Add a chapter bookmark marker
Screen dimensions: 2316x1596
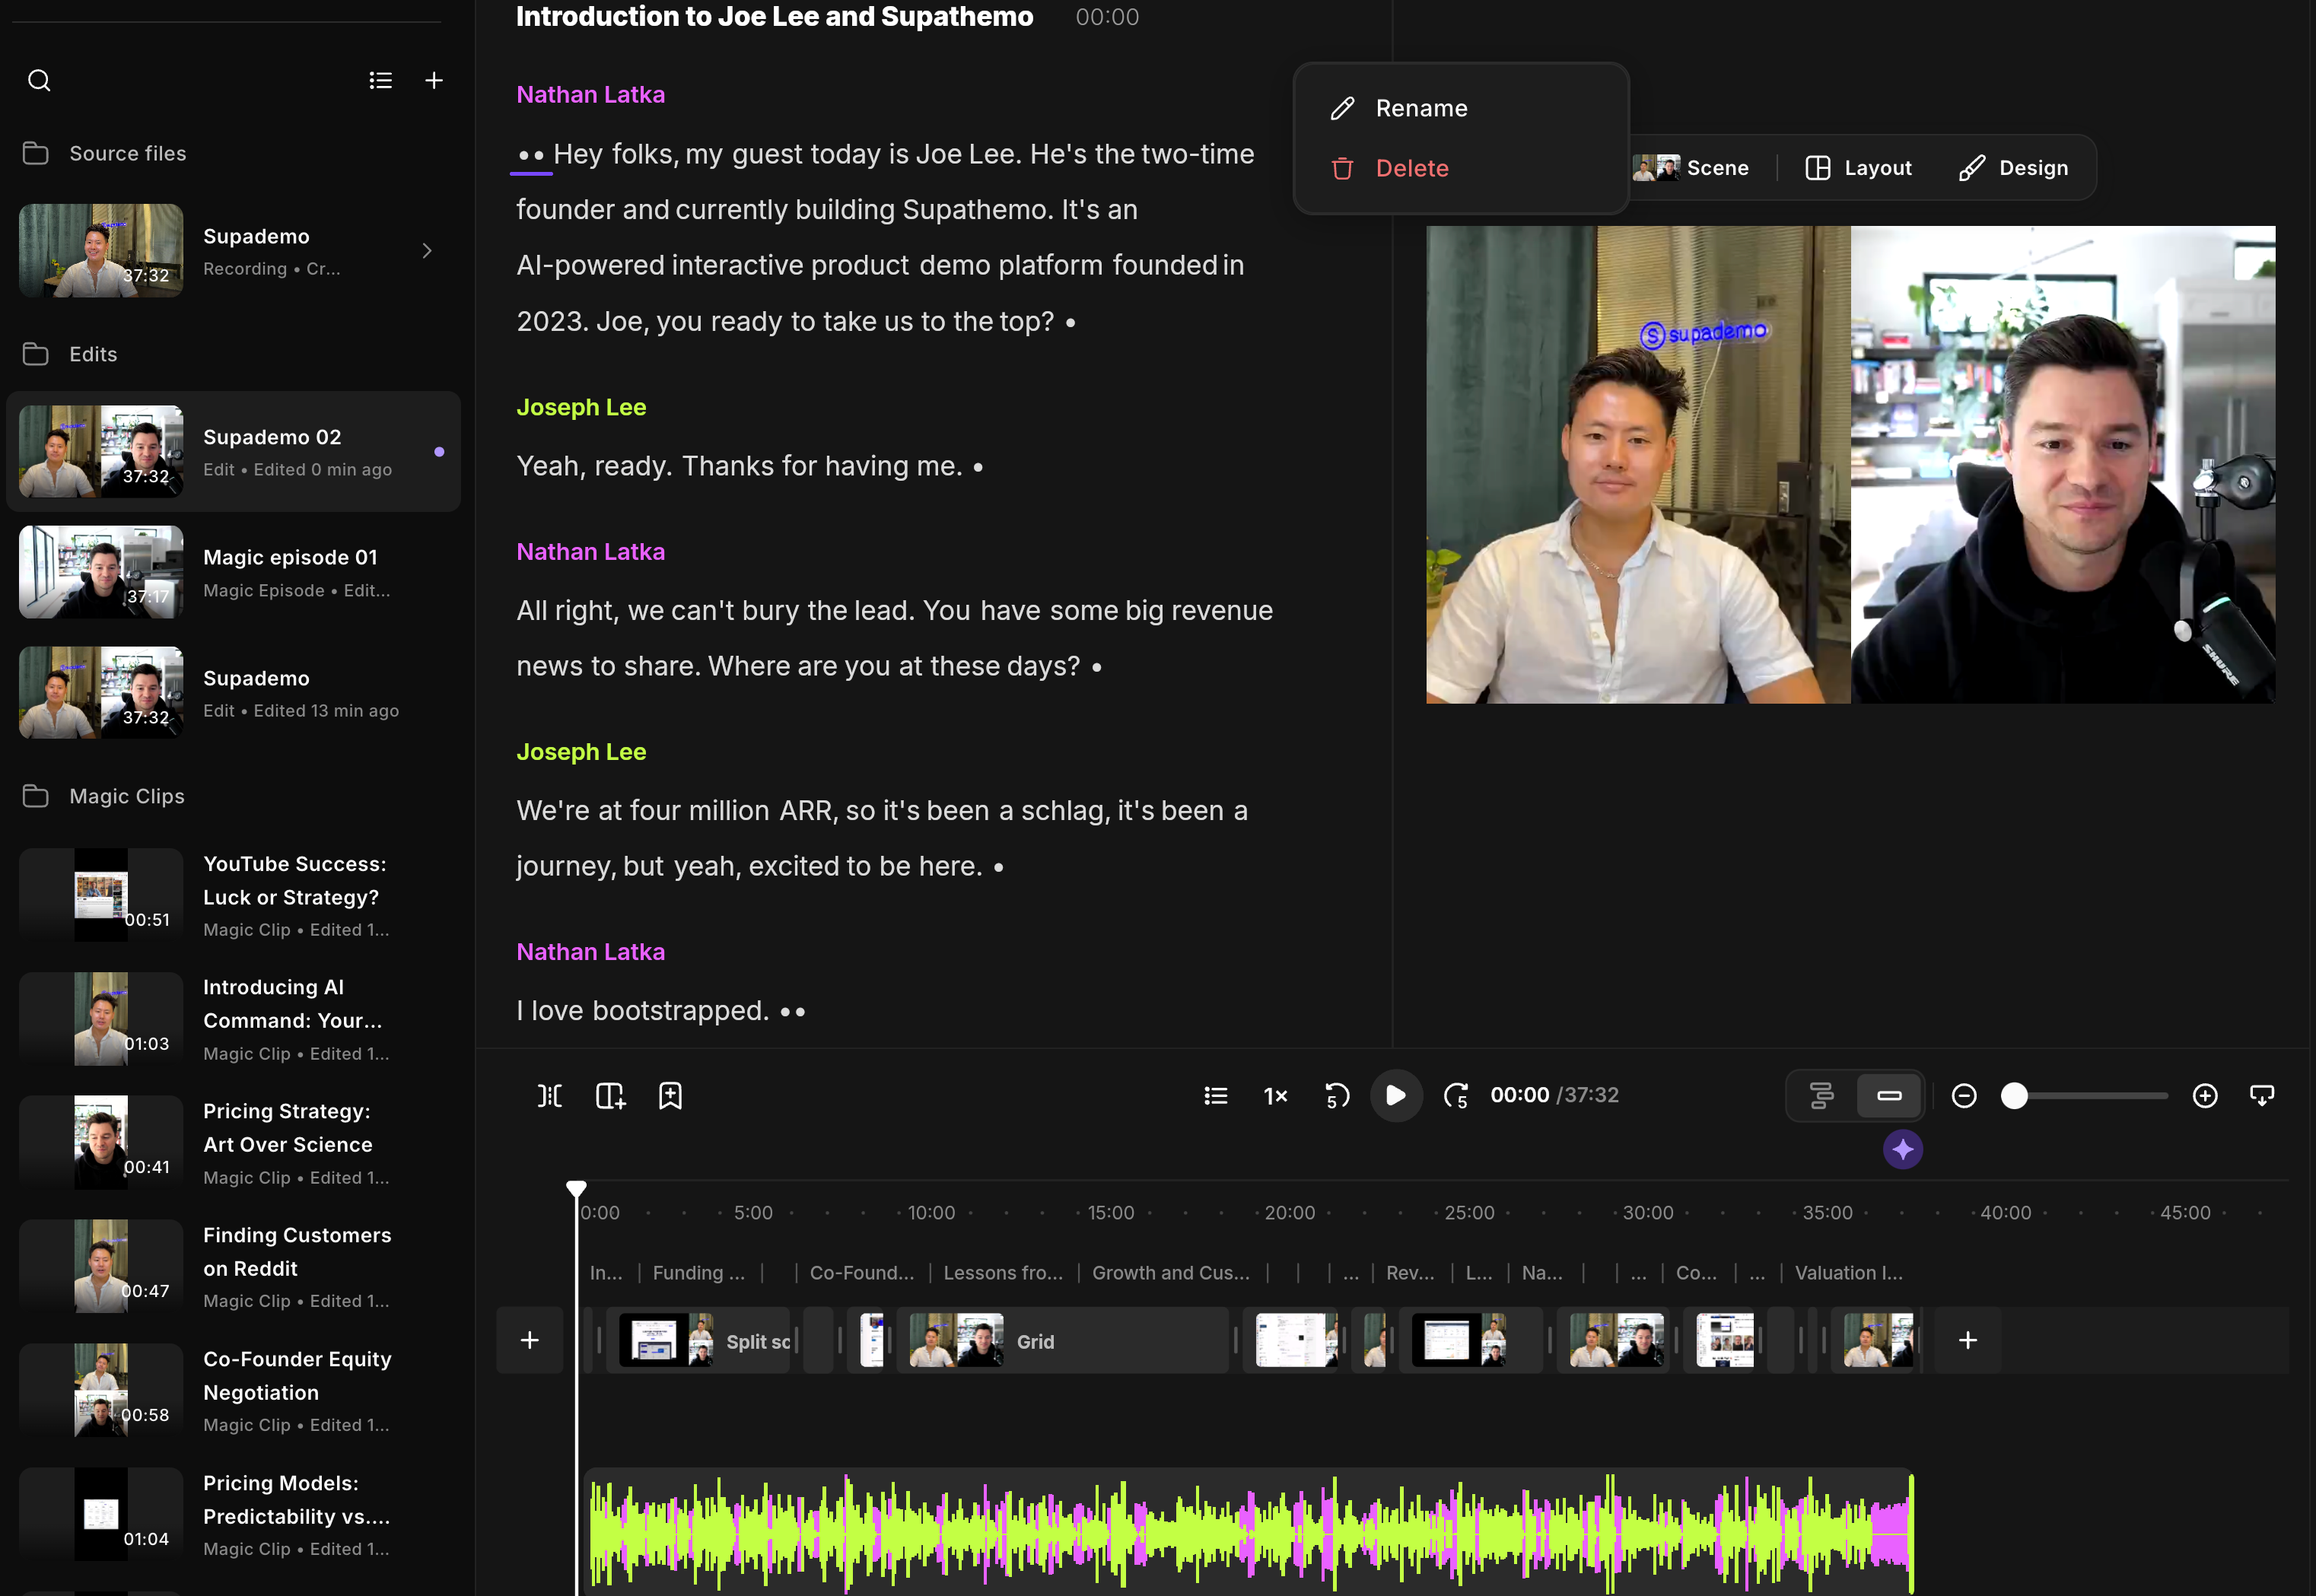[x=670, y=1096]
